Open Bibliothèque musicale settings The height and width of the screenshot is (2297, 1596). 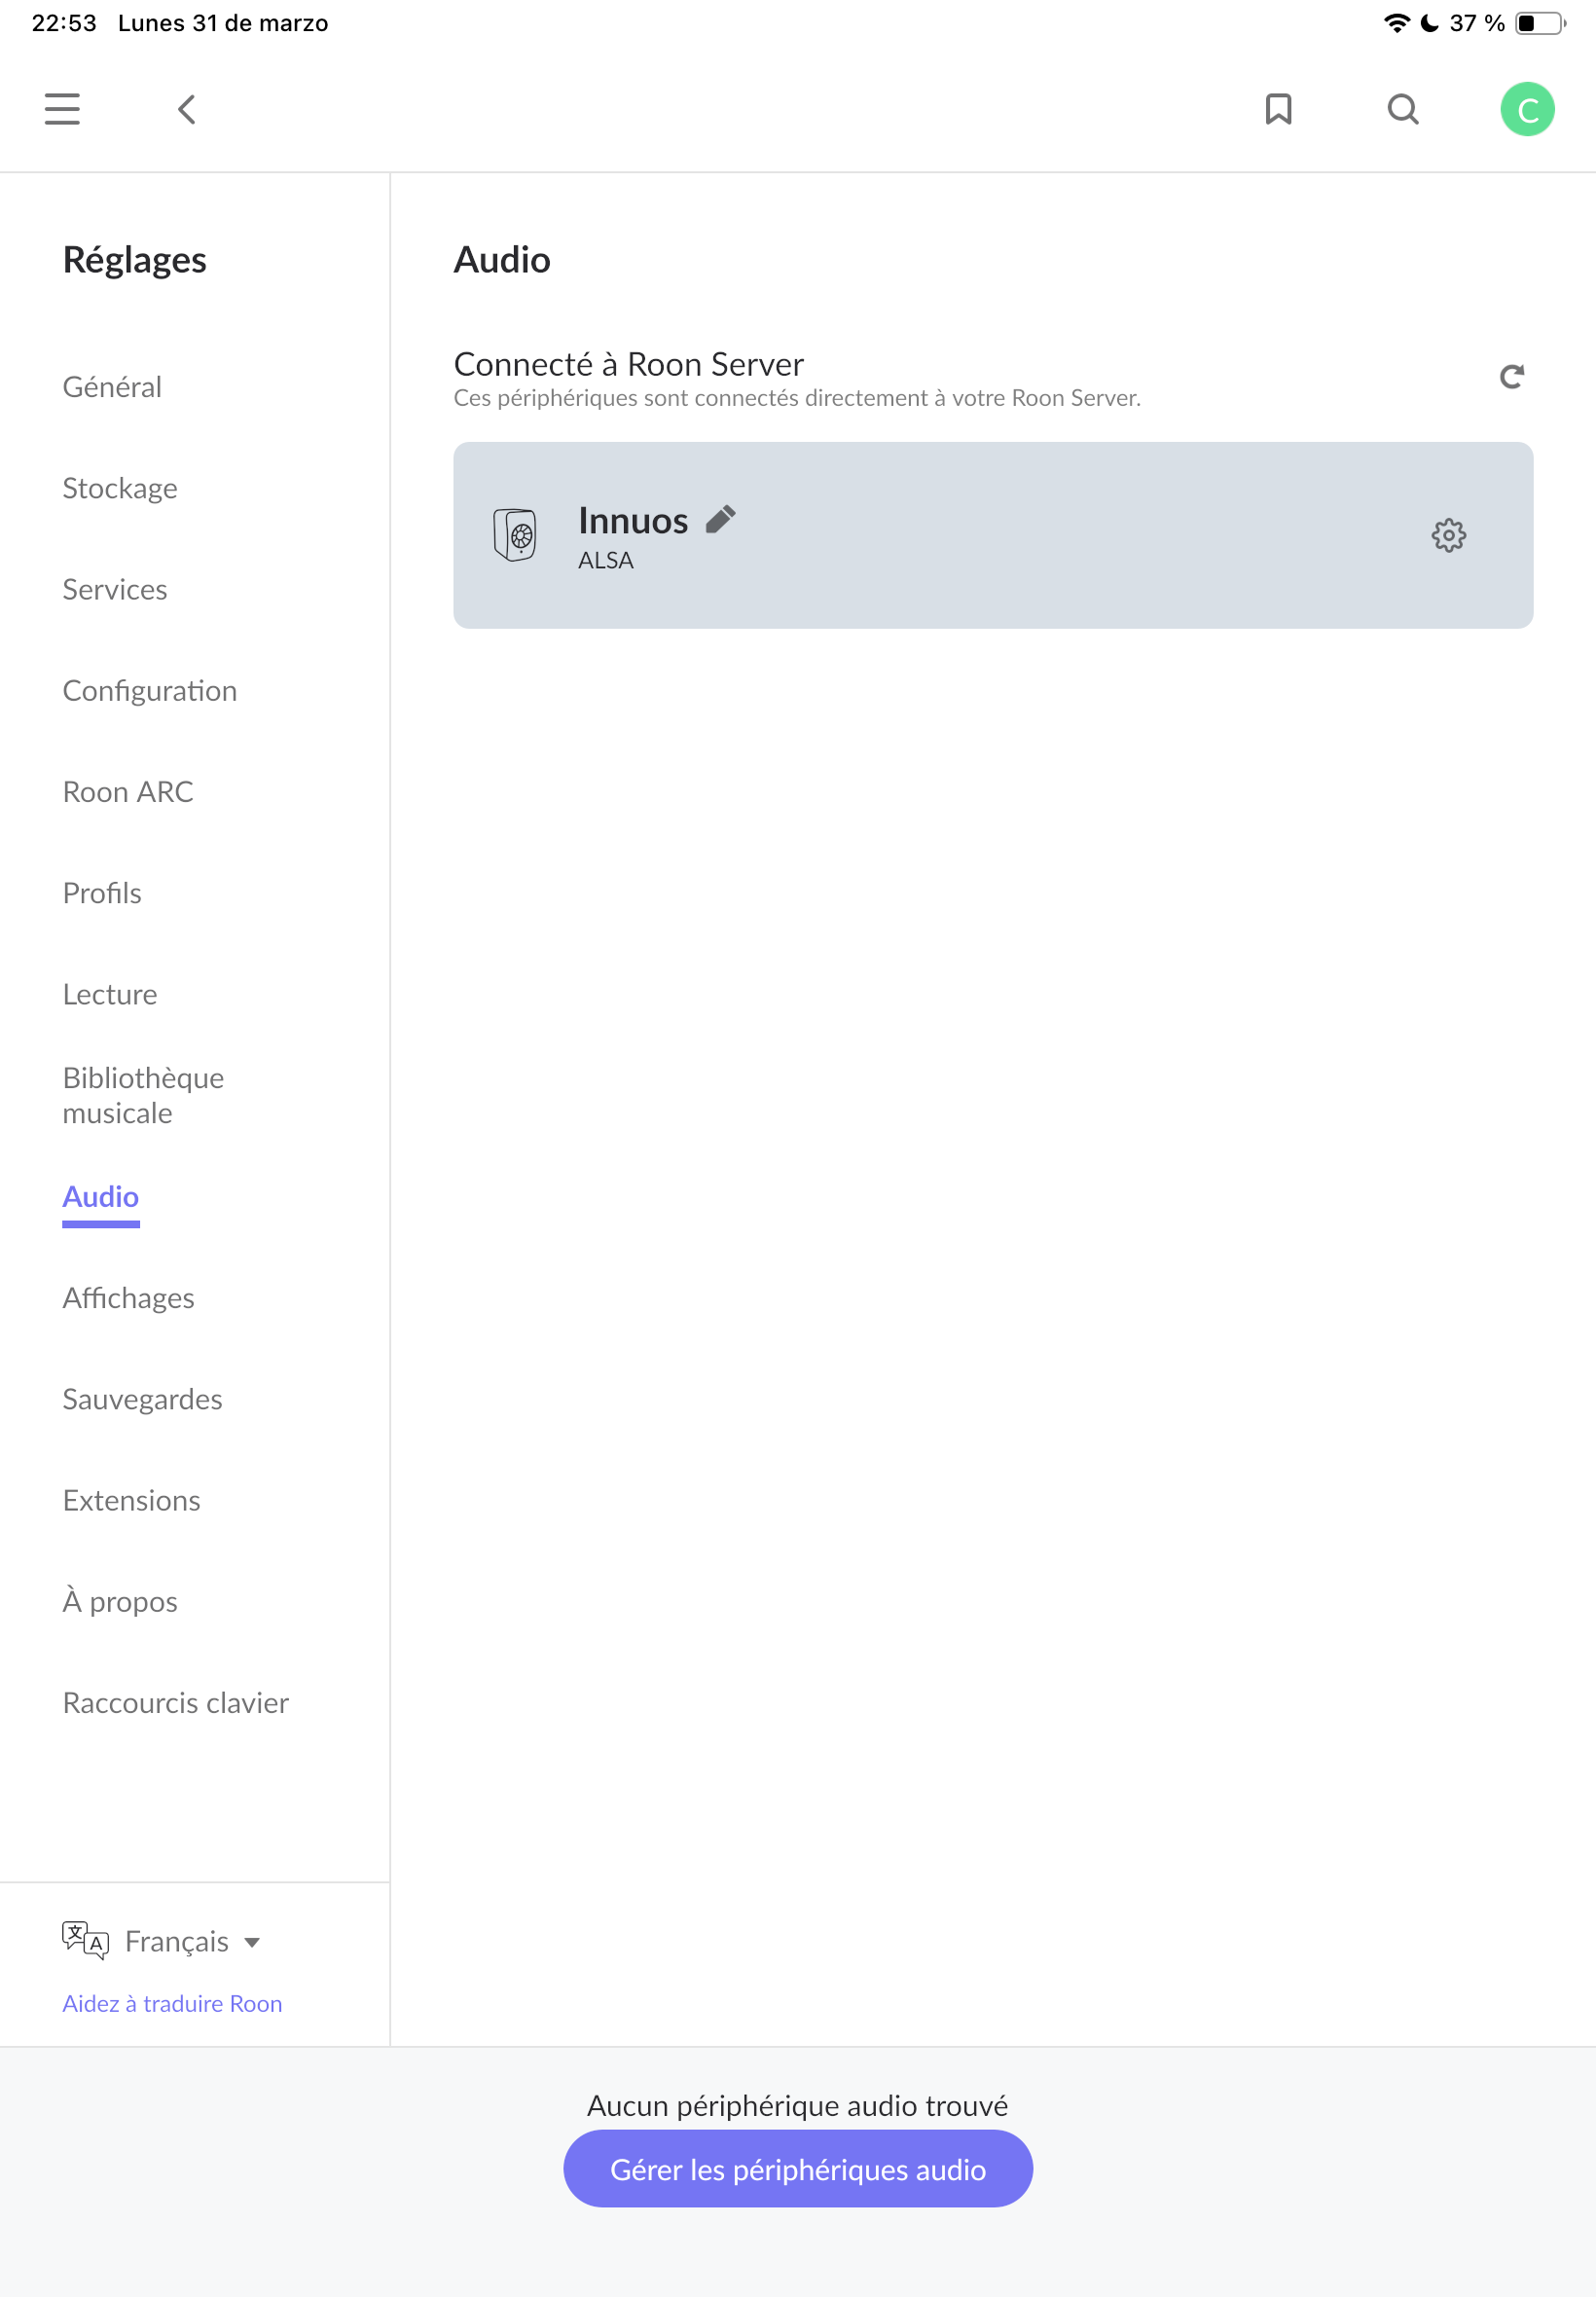[143, 1095]
